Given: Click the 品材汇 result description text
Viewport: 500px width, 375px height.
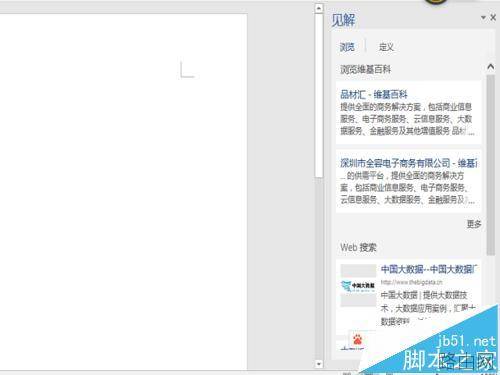Looking at the screenshot, I should click(x=407, y=119).
